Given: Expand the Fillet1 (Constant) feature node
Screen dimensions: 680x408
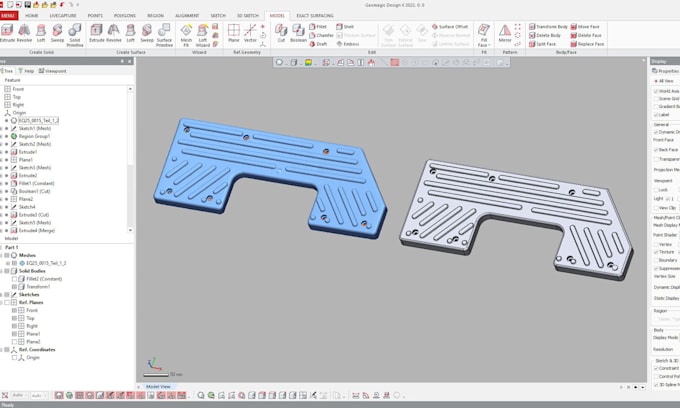Looking at the screenshot, I should pos(1,183).
